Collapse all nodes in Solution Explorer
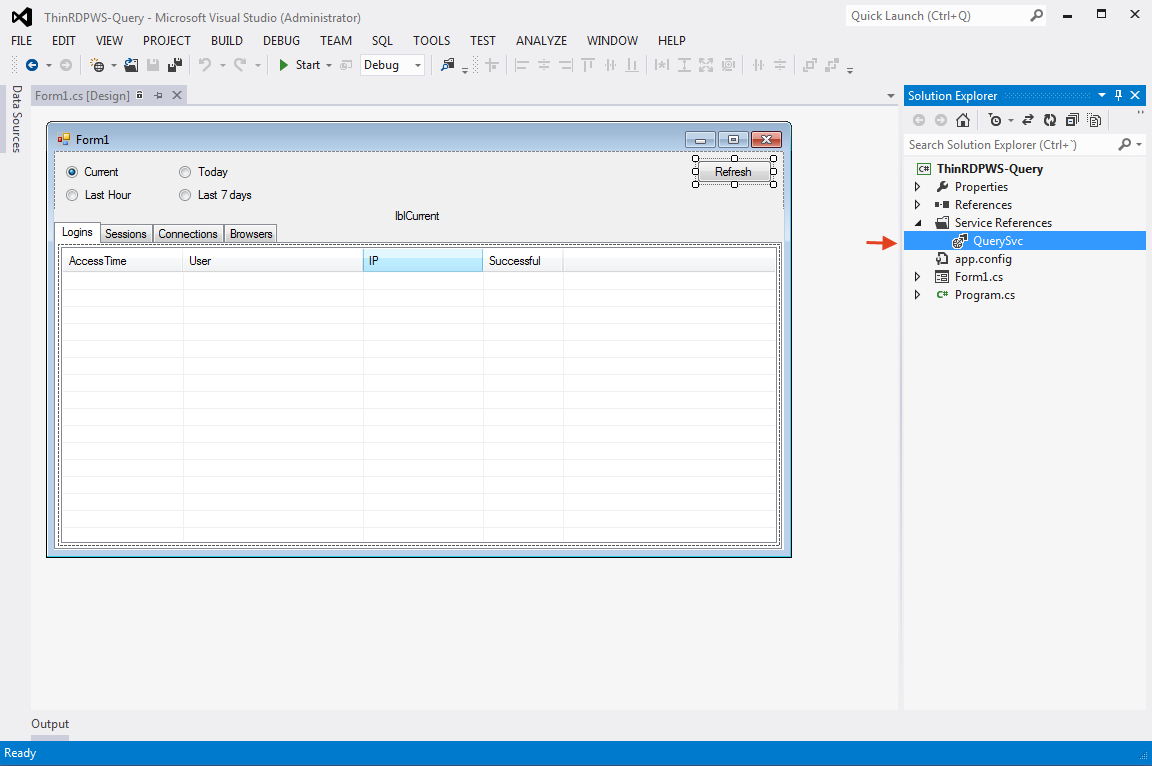The width and height of the screenshot is (1152, 766). pos(1072,119)
